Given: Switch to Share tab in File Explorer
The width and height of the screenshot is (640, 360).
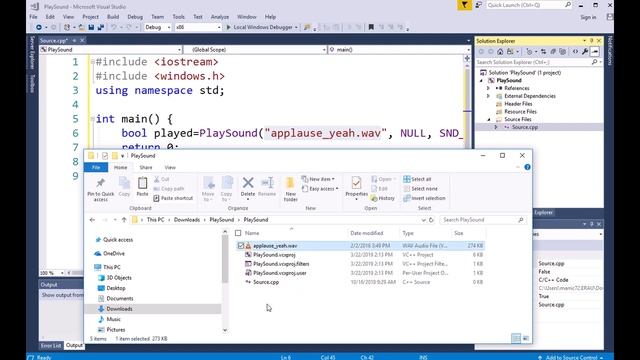Looking at the screenshot, I should tap(146, 167).
